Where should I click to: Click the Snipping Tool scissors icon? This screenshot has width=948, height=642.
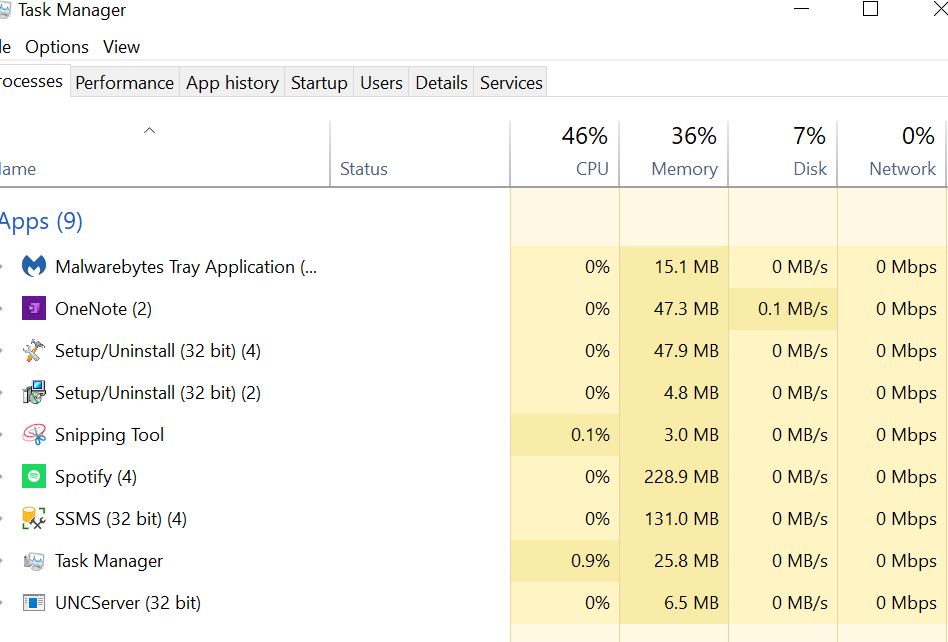point(34,435)
